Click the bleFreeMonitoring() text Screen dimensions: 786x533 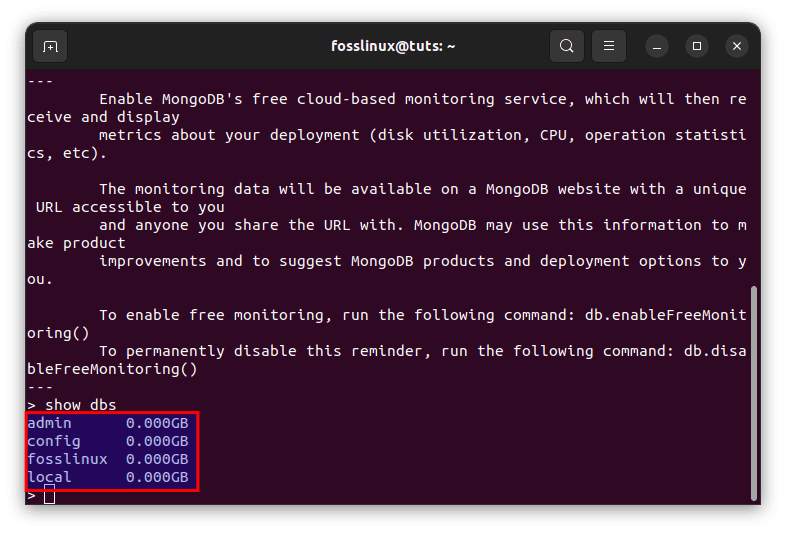(112, 369)
